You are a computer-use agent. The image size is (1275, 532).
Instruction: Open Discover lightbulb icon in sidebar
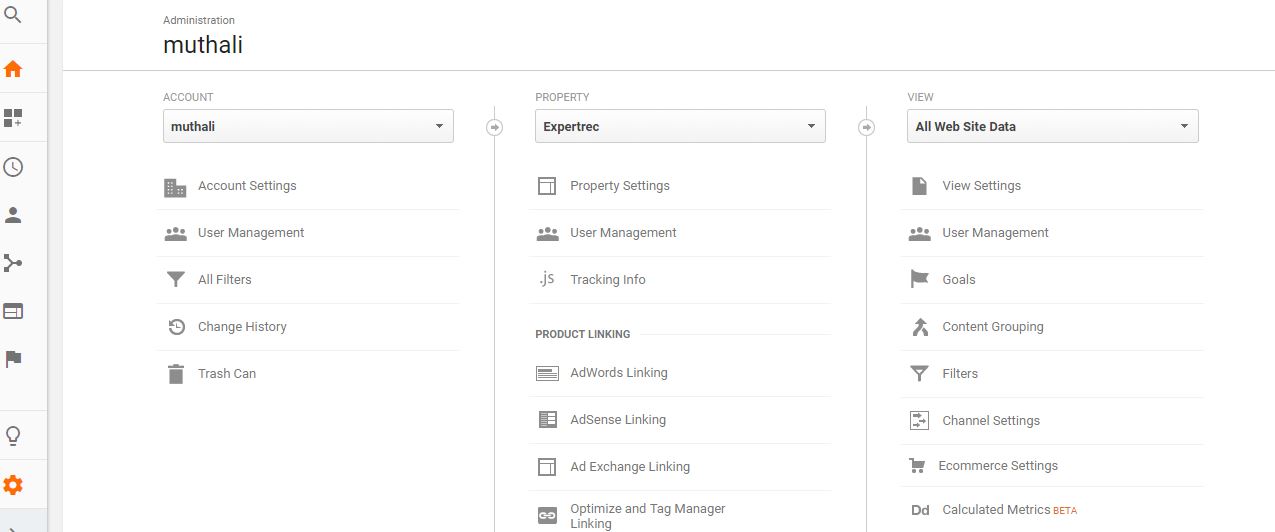click(13, 437)
